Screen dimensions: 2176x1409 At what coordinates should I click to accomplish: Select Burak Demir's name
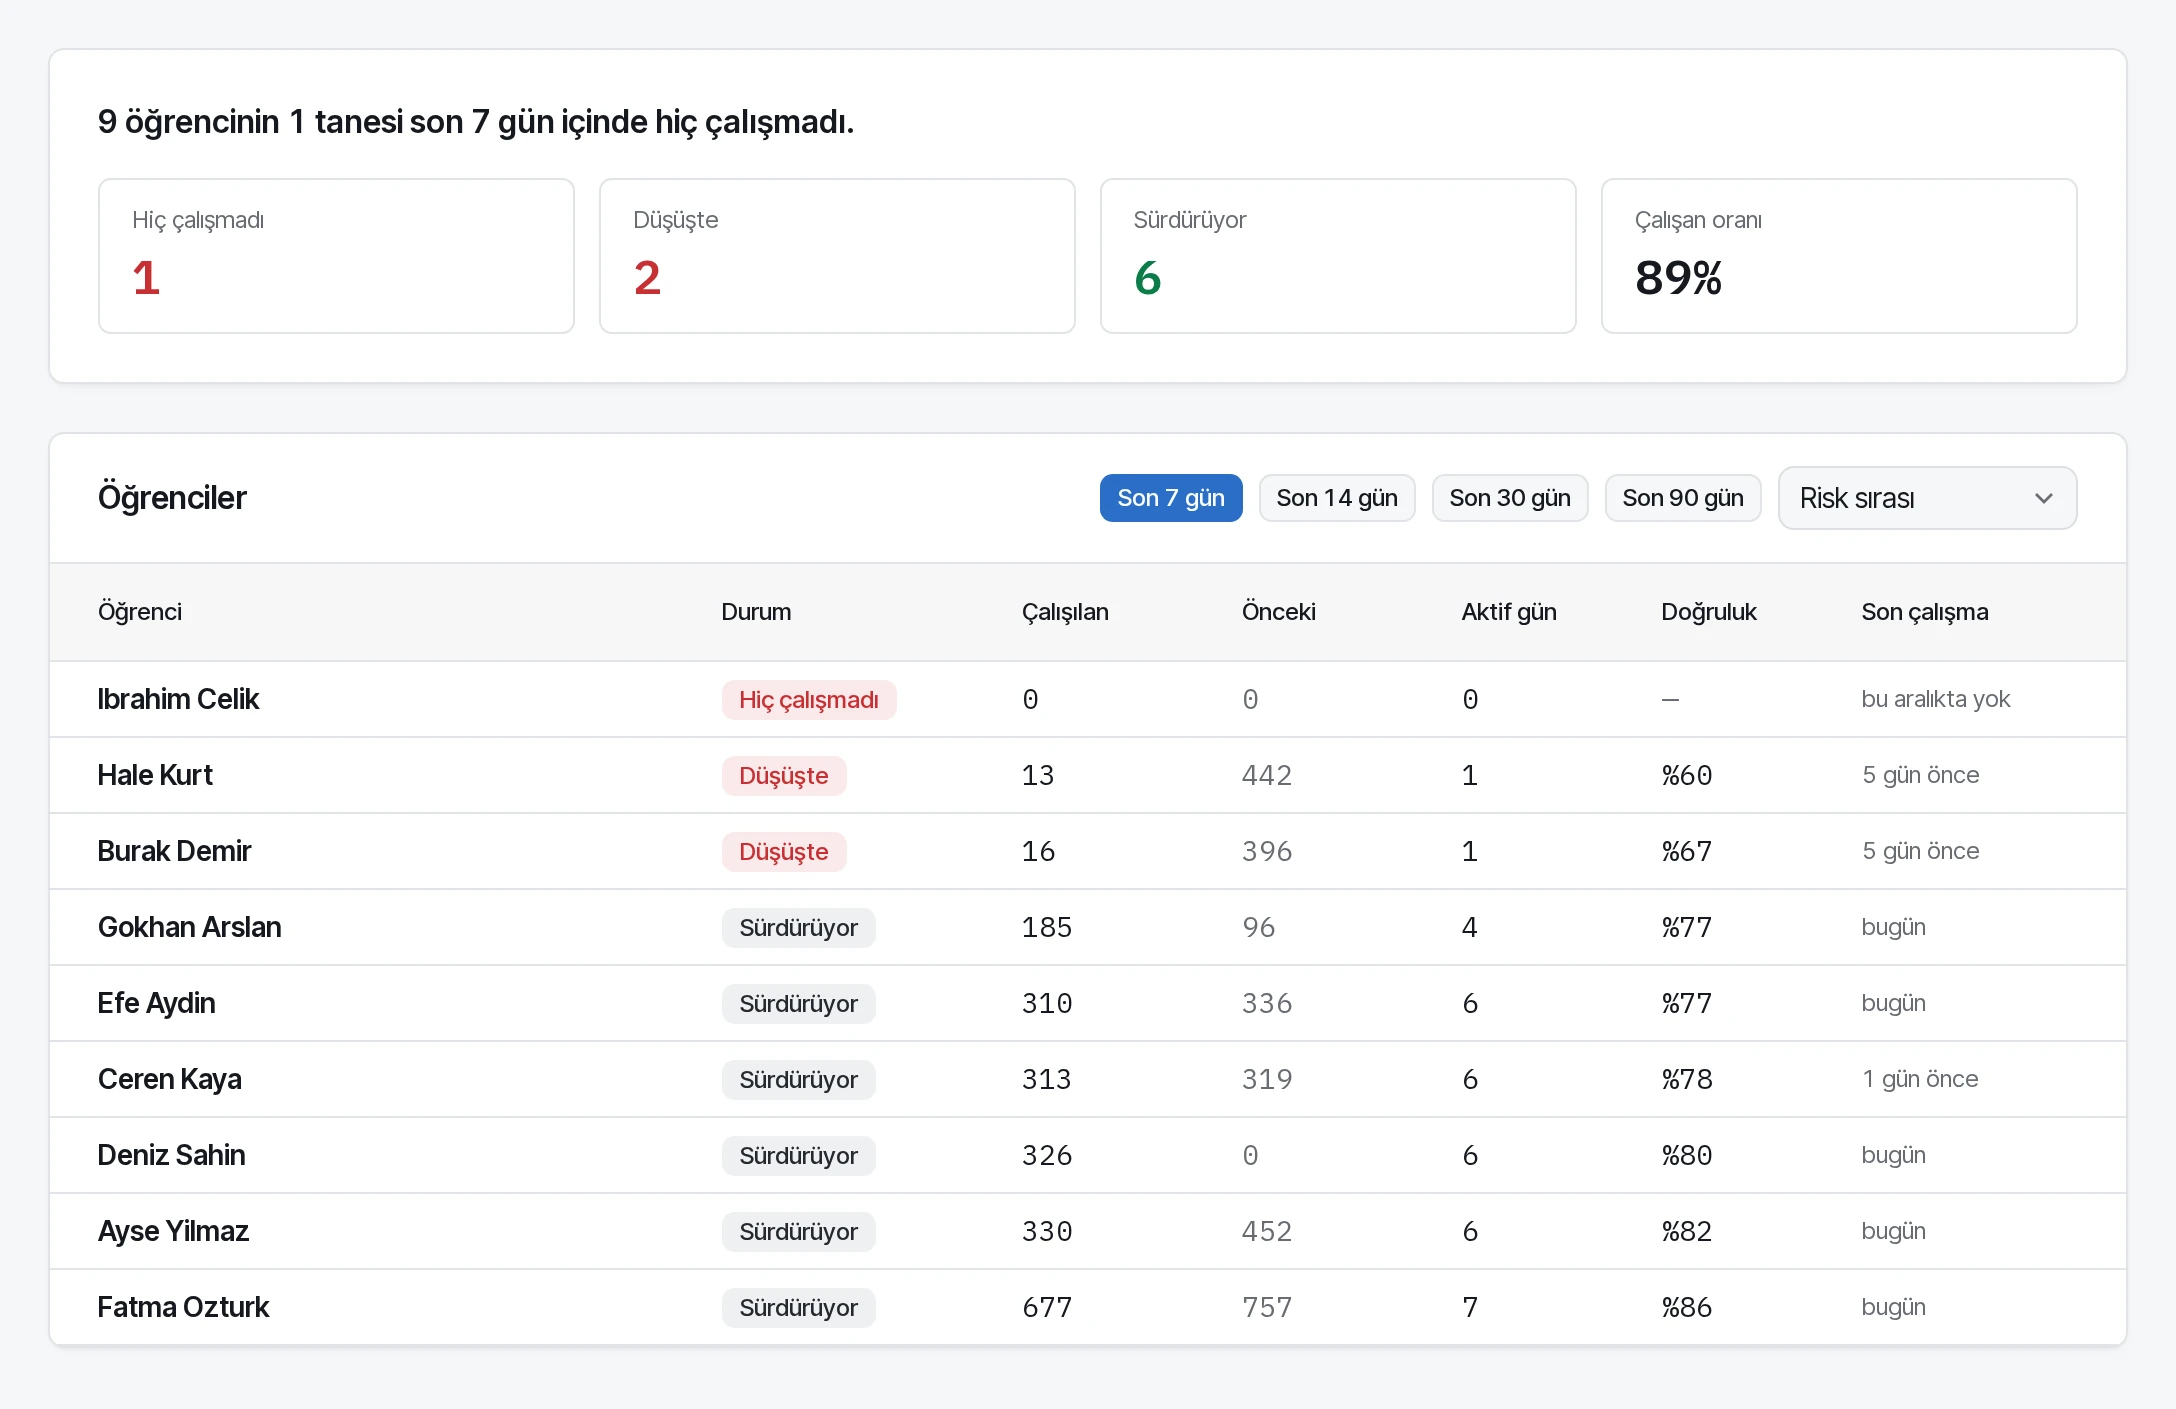174,851
